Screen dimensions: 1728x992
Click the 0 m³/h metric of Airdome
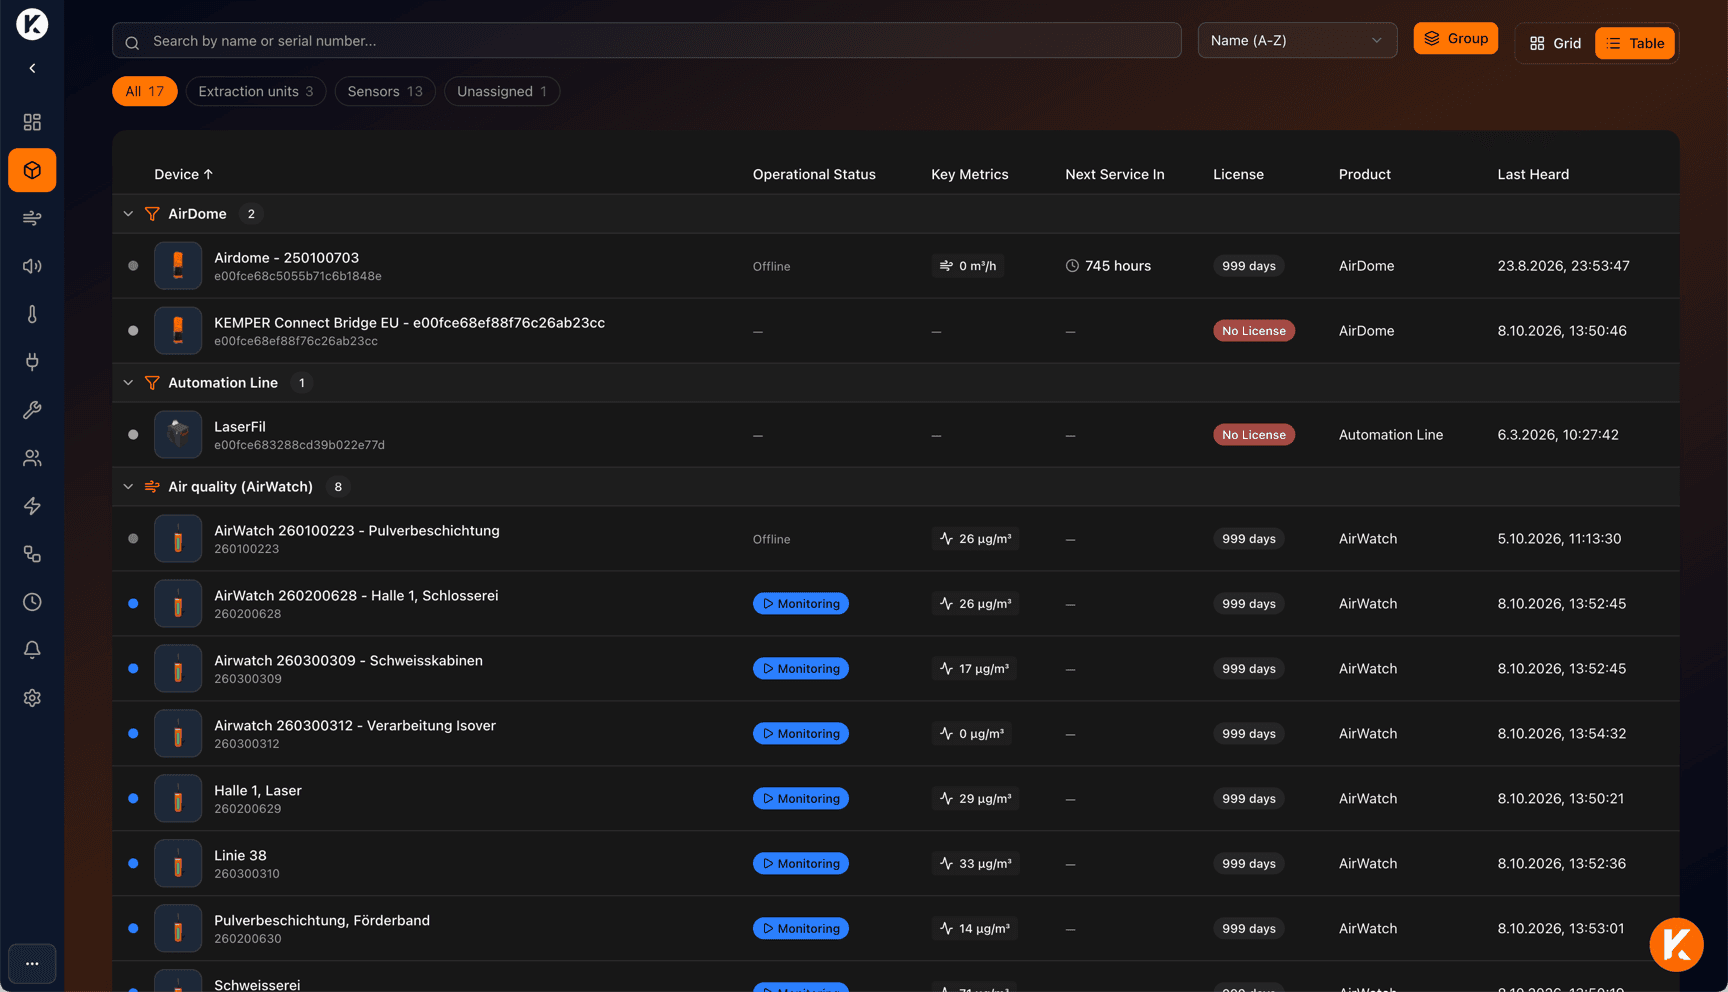pos(968,266)
